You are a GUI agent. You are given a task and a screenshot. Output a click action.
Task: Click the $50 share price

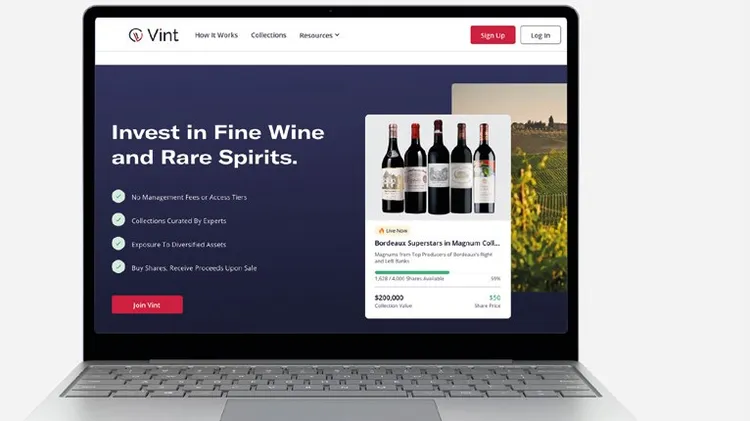495,298
